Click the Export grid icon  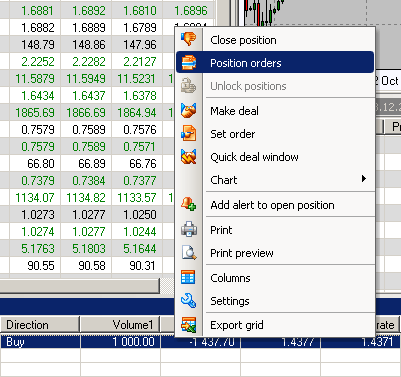click(188, 325)
